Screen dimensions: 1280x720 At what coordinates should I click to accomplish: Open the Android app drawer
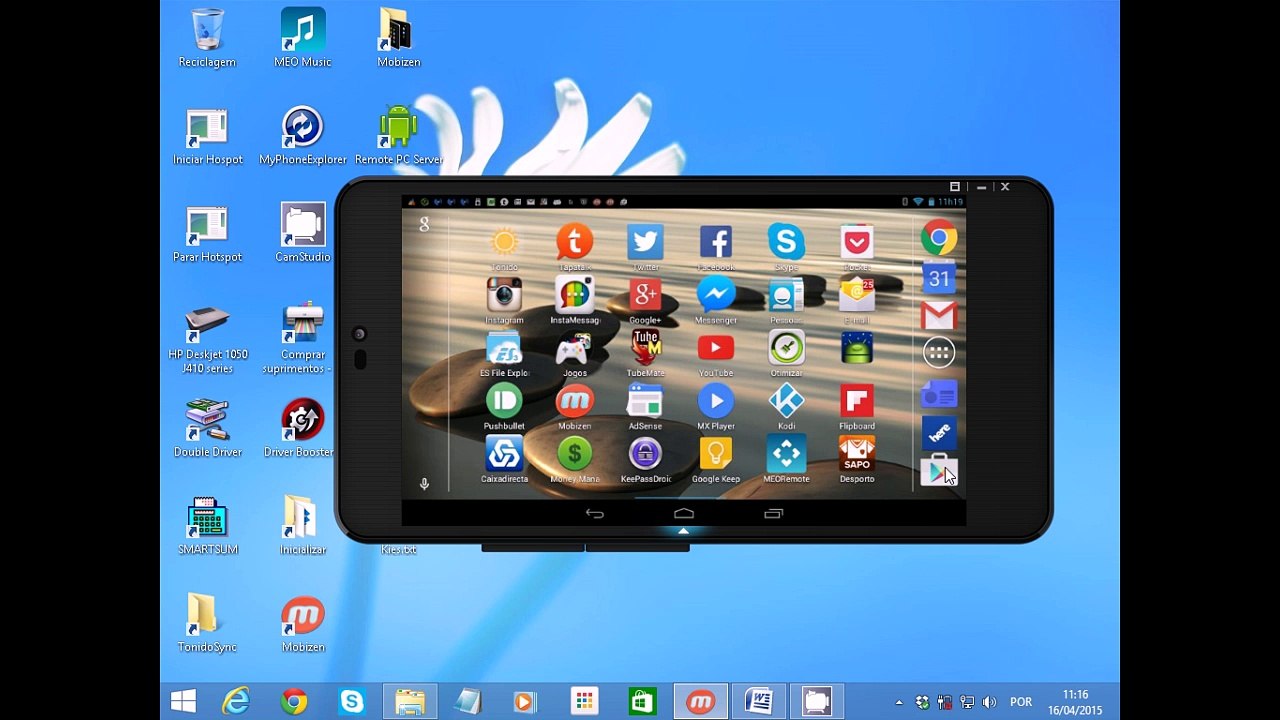tap(939, 352)
